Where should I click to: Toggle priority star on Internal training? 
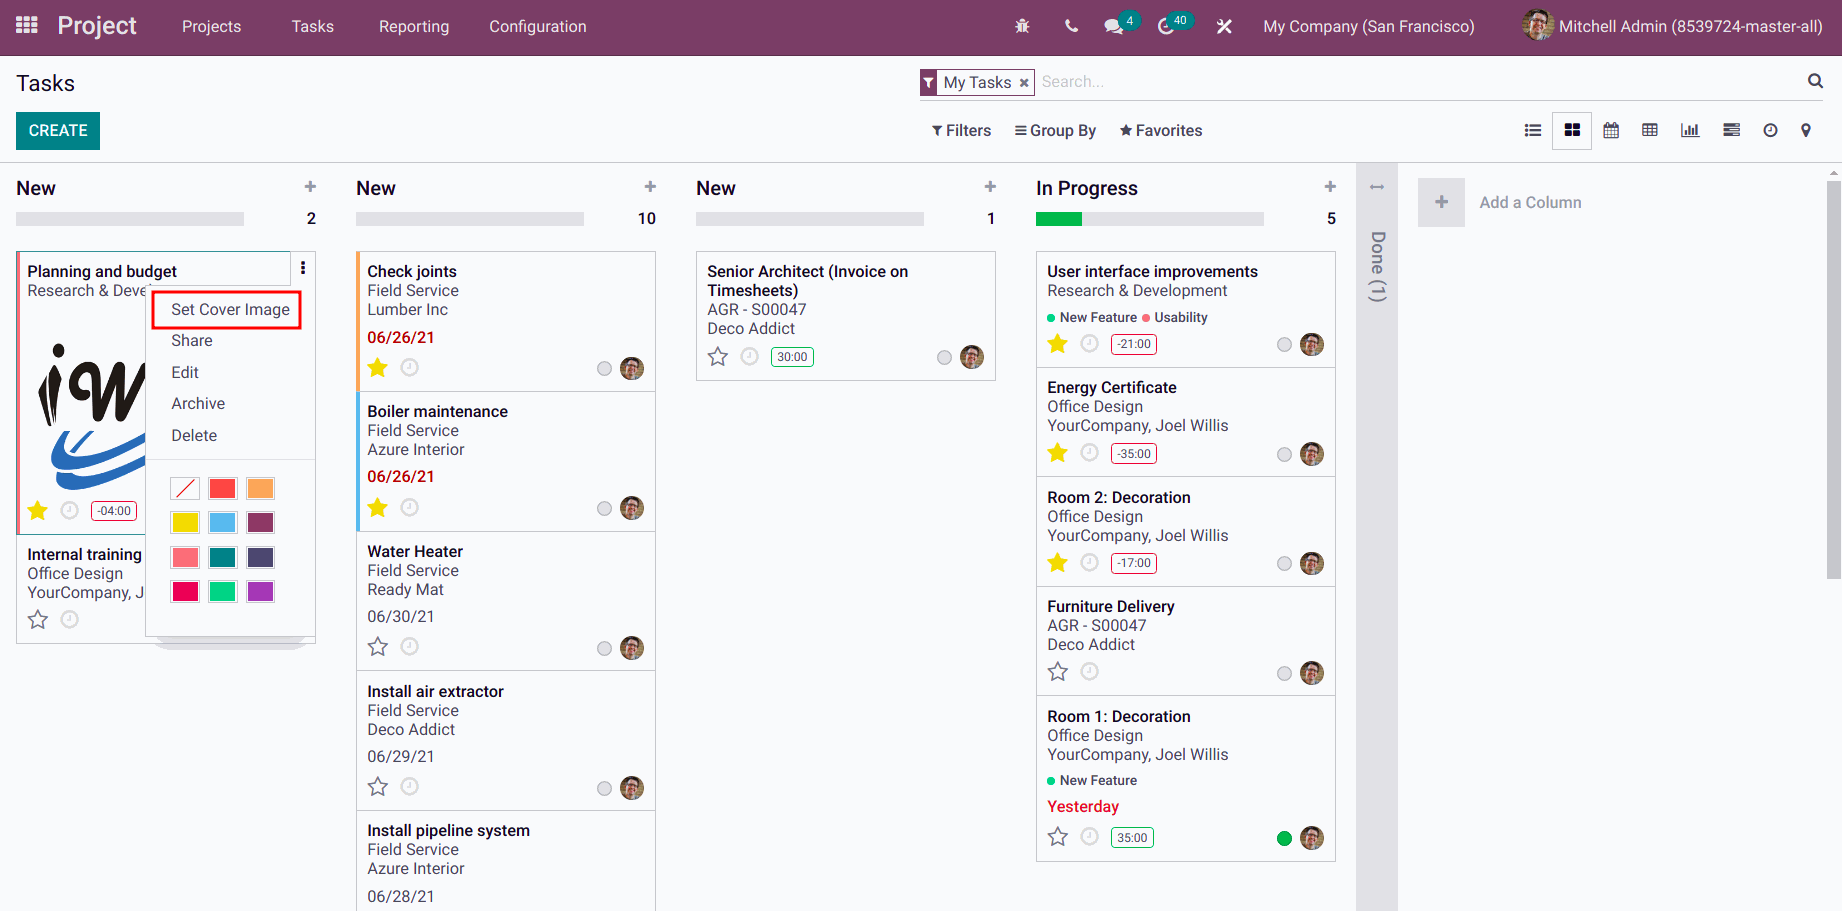(x=38, y=620)
